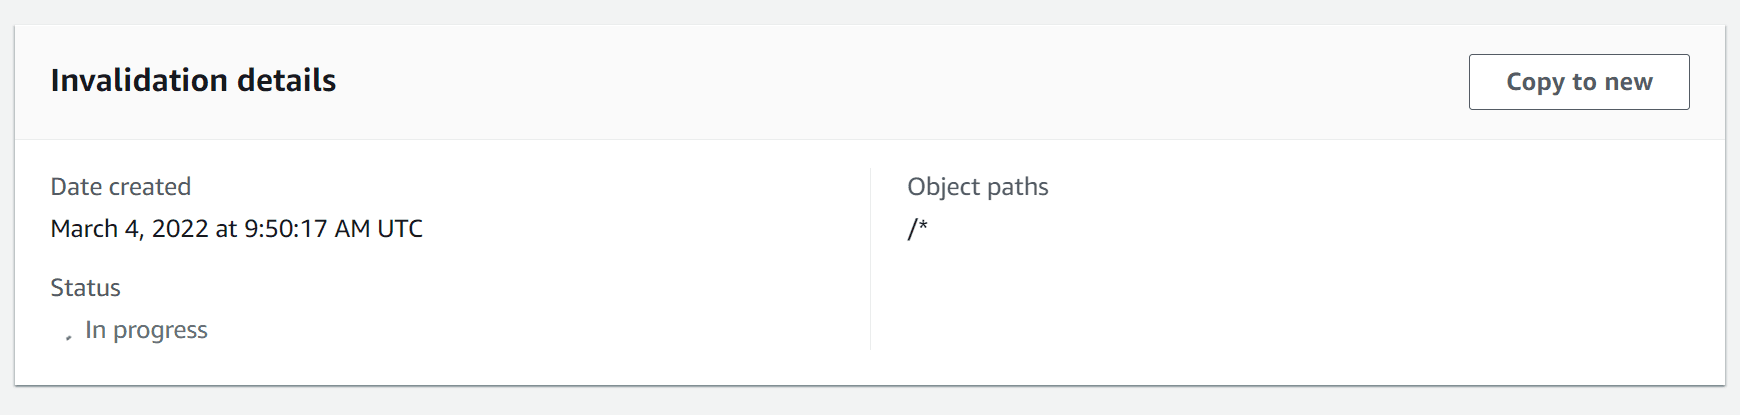
Task: Click the Object paths label
Action: pyautogui.click(x=978, y=187)
